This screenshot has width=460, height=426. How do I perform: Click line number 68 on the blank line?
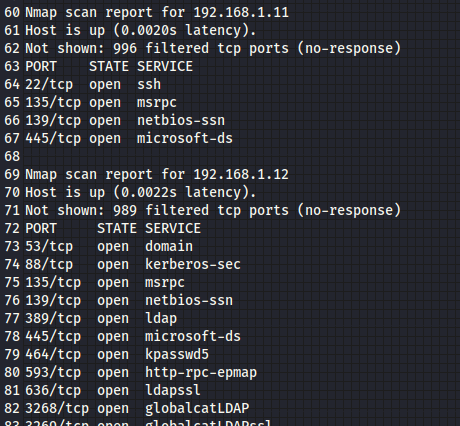coord(12,157)
